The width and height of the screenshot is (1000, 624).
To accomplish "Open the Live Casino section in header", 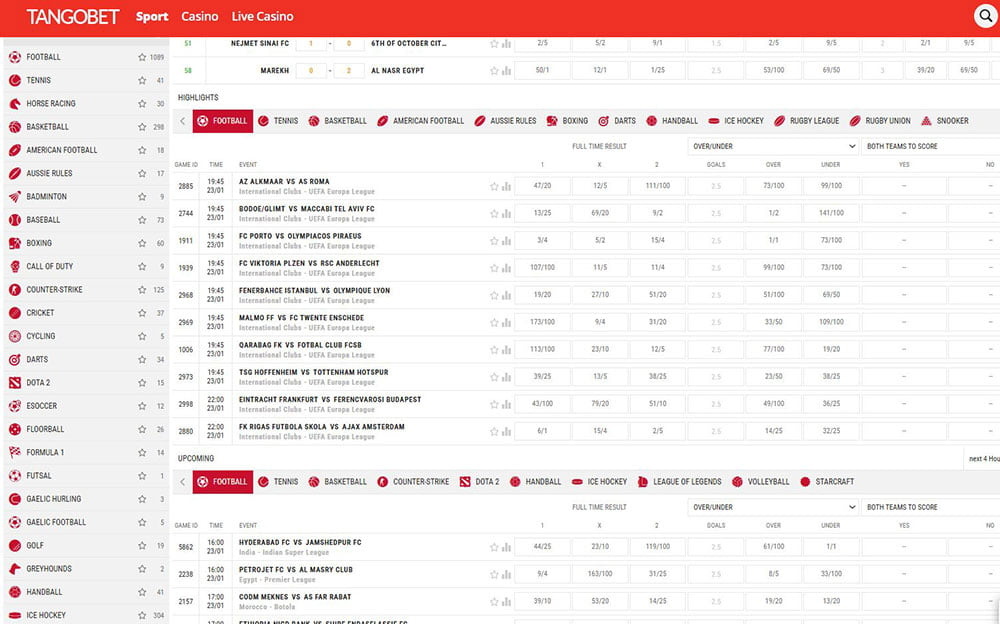I will [262, 17].
